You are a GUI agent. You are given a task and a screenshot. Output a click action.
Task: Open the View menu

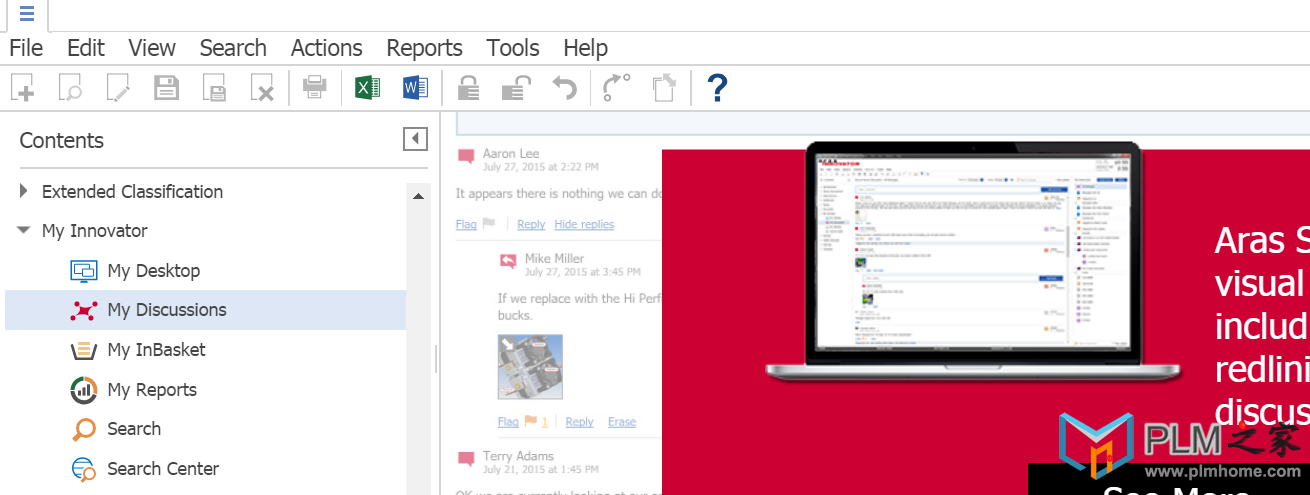[152, 48]
